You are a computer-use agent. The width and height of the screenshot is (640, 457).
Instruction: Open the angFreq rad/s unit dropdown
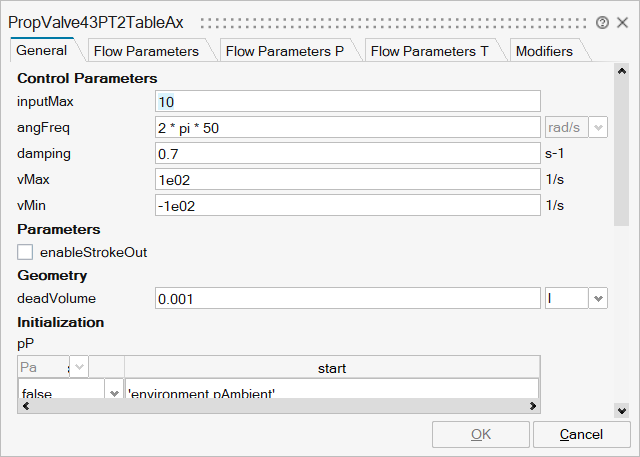[x=598, y=127]
